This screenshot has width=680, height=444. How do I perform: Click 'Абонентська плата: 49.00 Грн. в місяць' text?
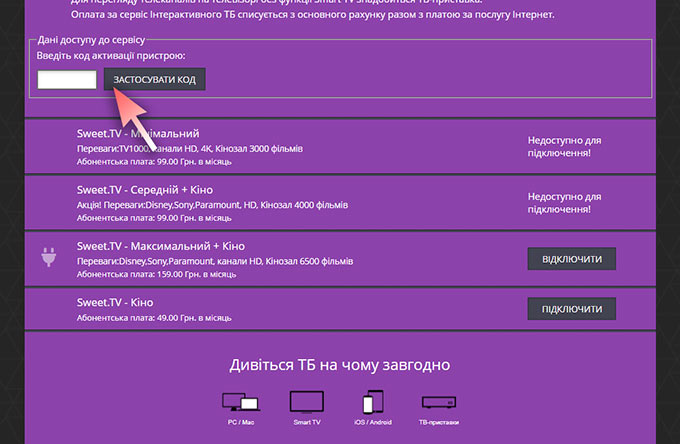(x=154, y=318)
